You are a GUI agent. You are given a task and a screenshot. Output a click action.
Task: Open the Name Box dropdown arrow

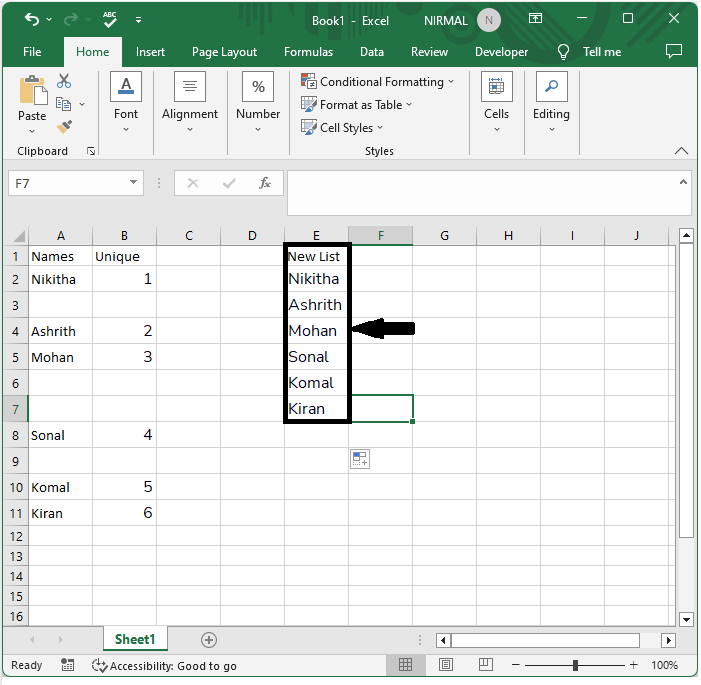coord(133,182)
